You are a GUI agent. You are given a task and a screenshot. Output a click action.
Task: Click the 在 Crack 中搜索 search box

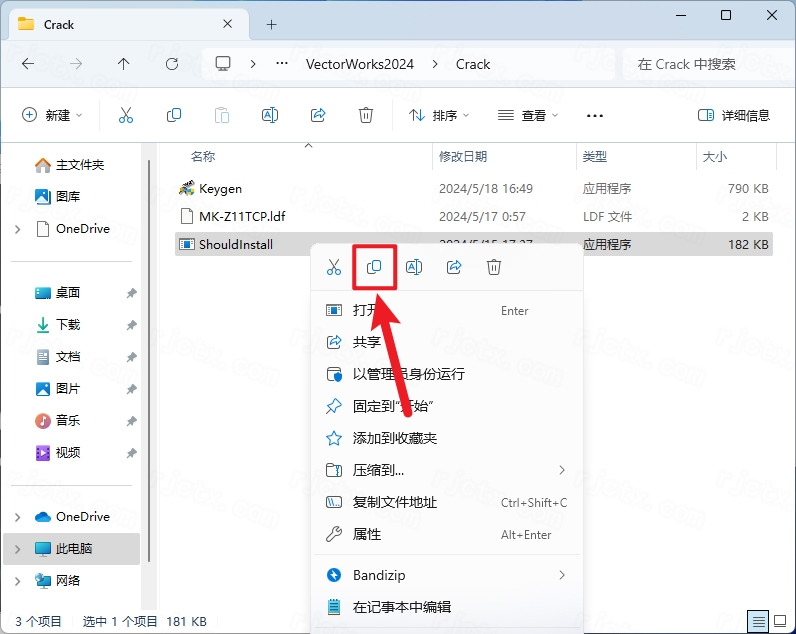click(x=700, y=64)
